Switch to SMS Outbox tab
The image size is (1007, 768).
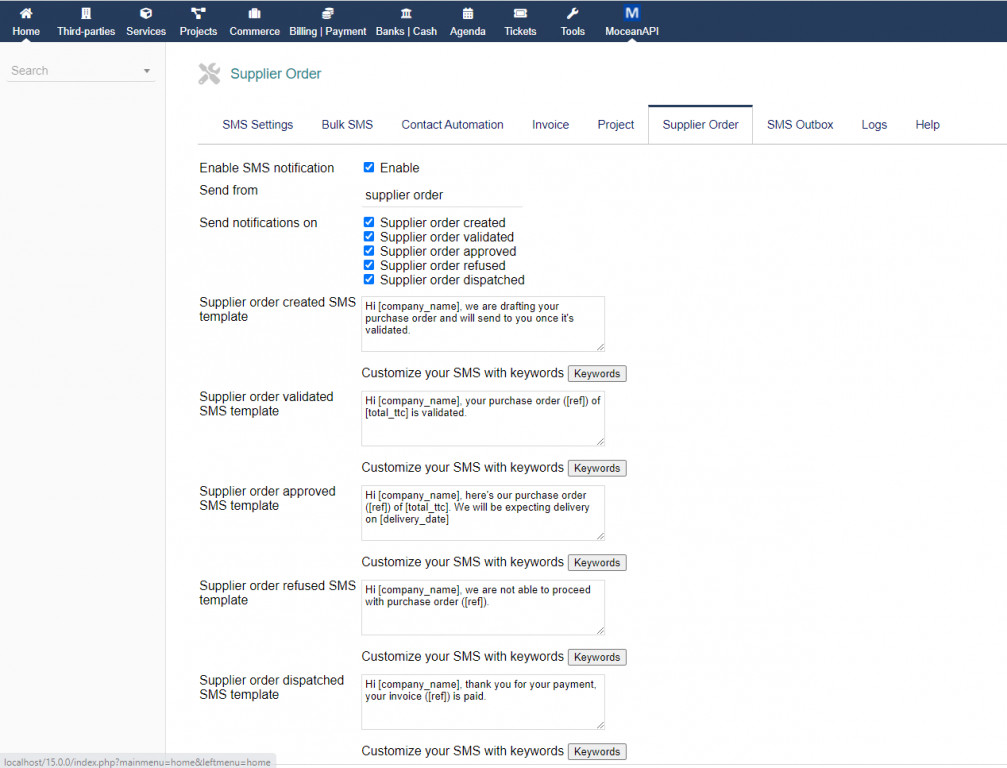tap(800, 125)
